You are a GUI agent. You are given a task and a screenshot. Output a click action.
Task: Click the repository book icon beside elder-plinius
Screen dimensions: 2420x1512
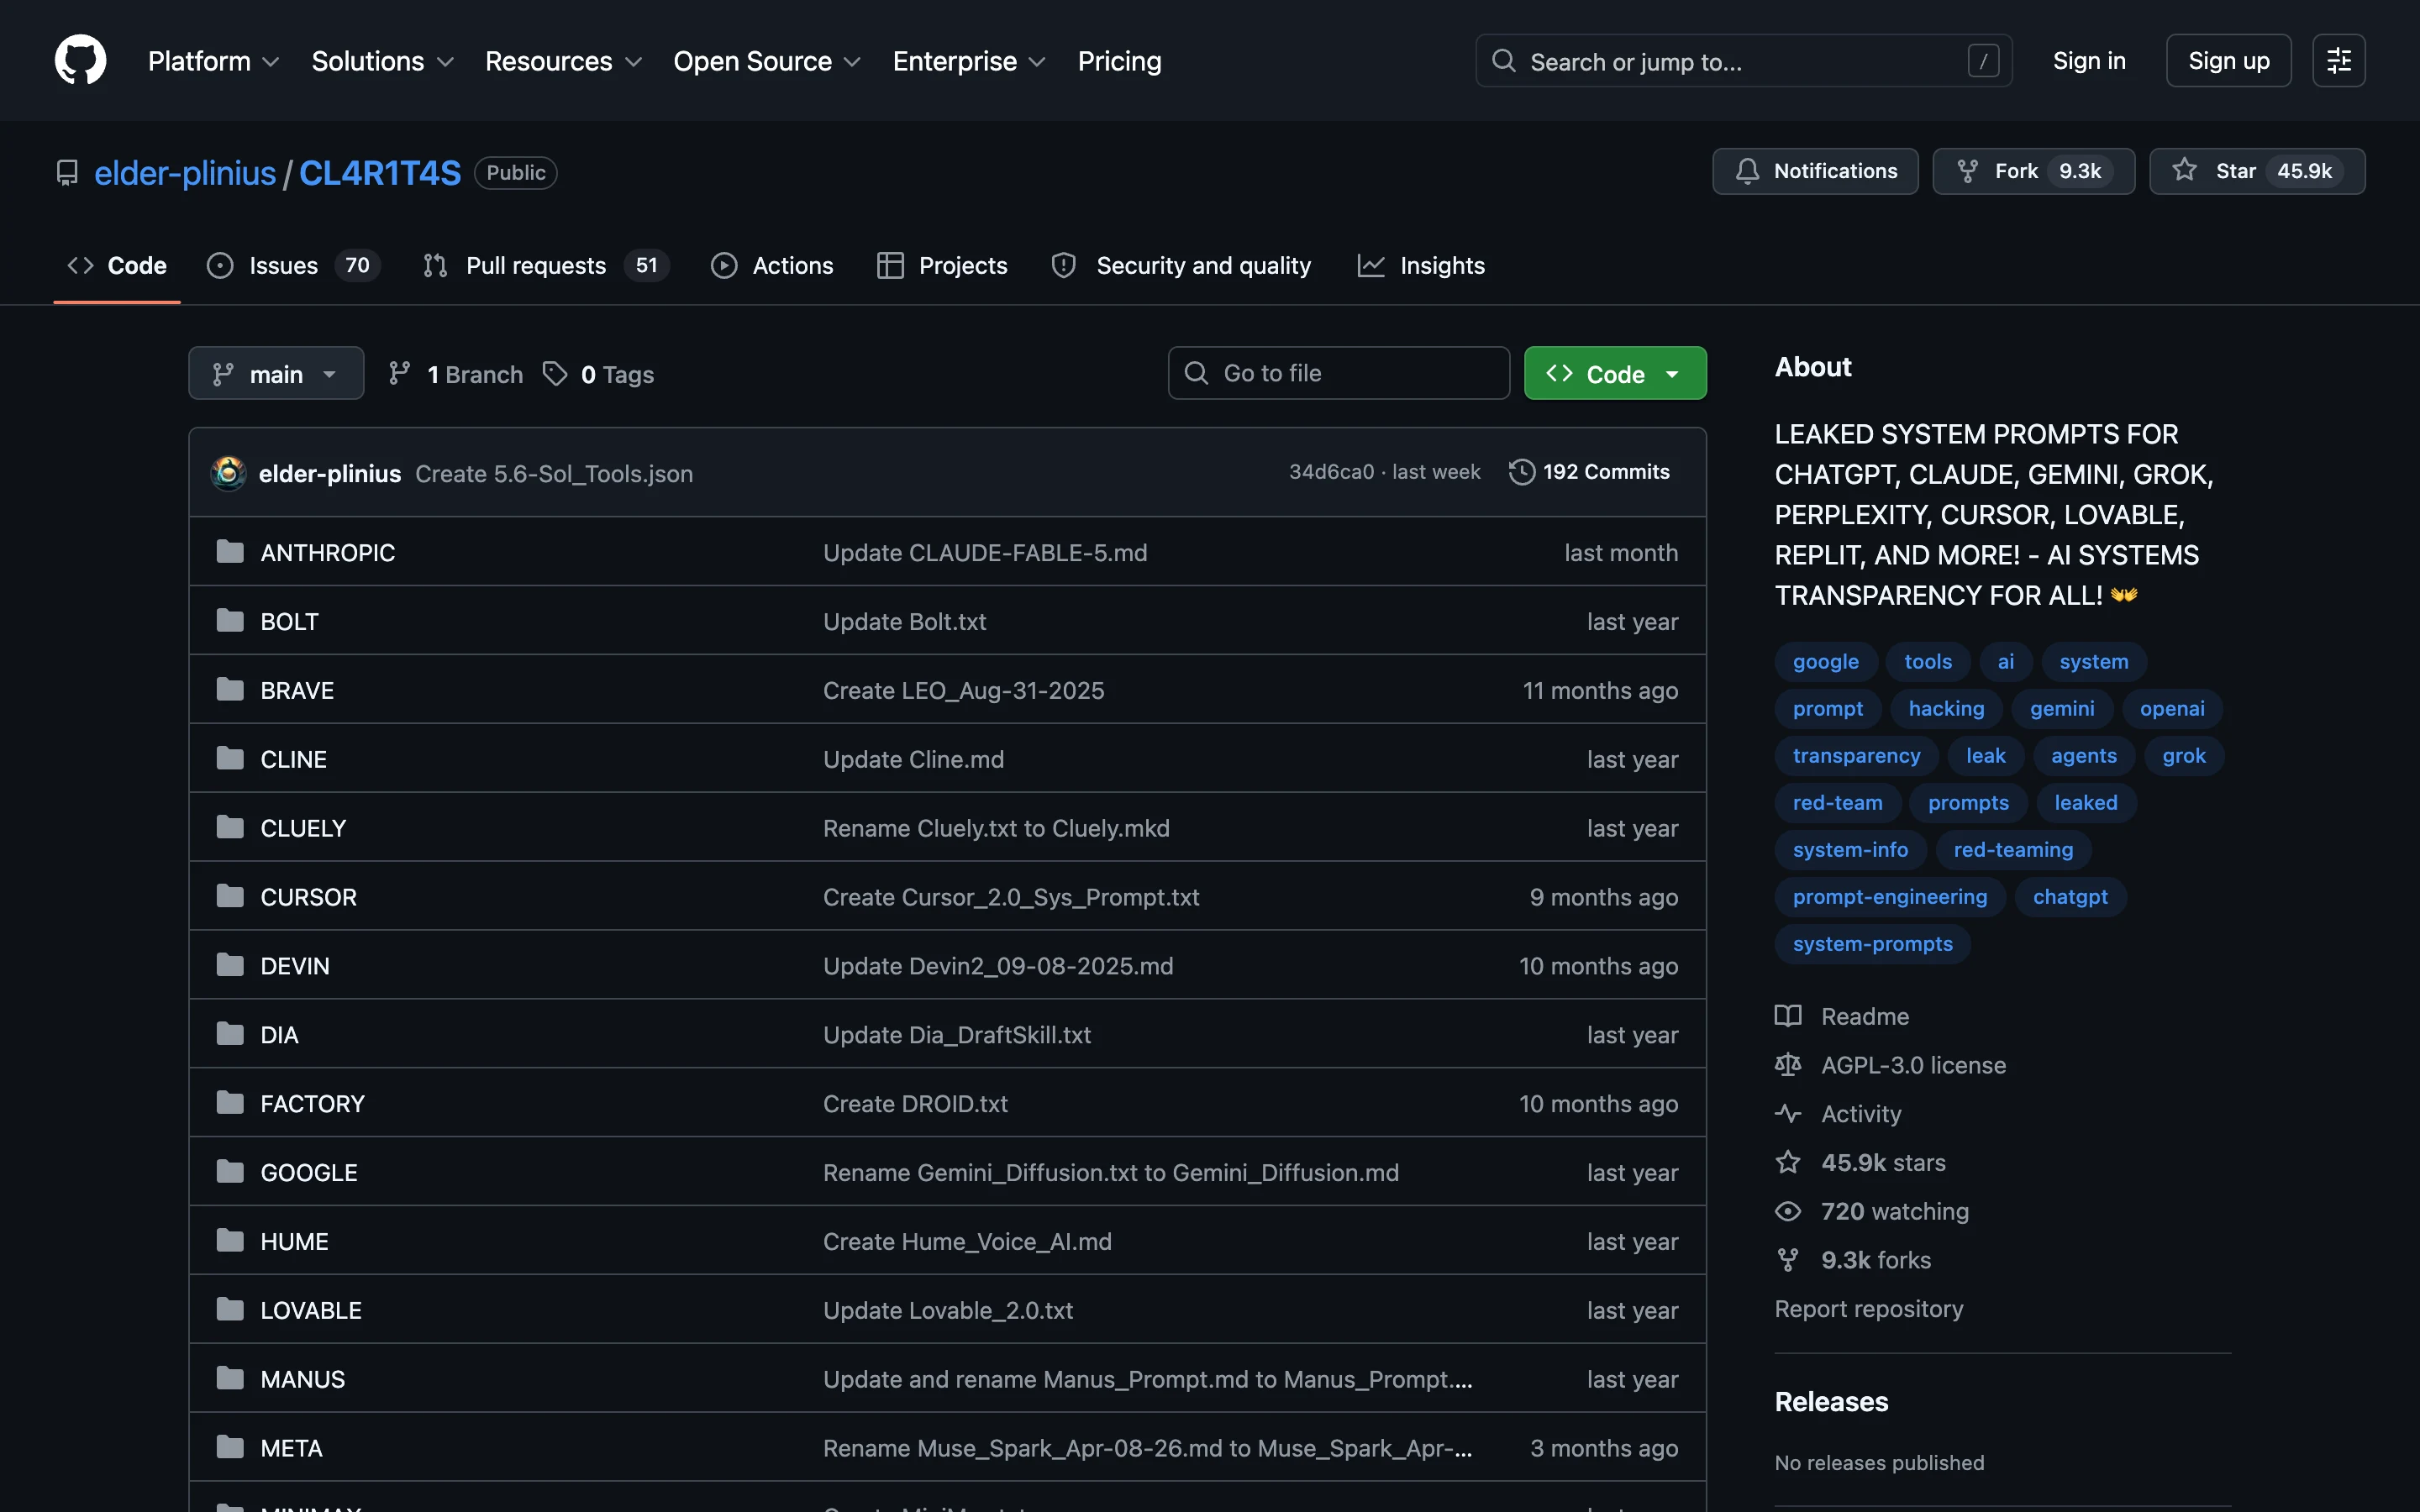tap(67, 173)
